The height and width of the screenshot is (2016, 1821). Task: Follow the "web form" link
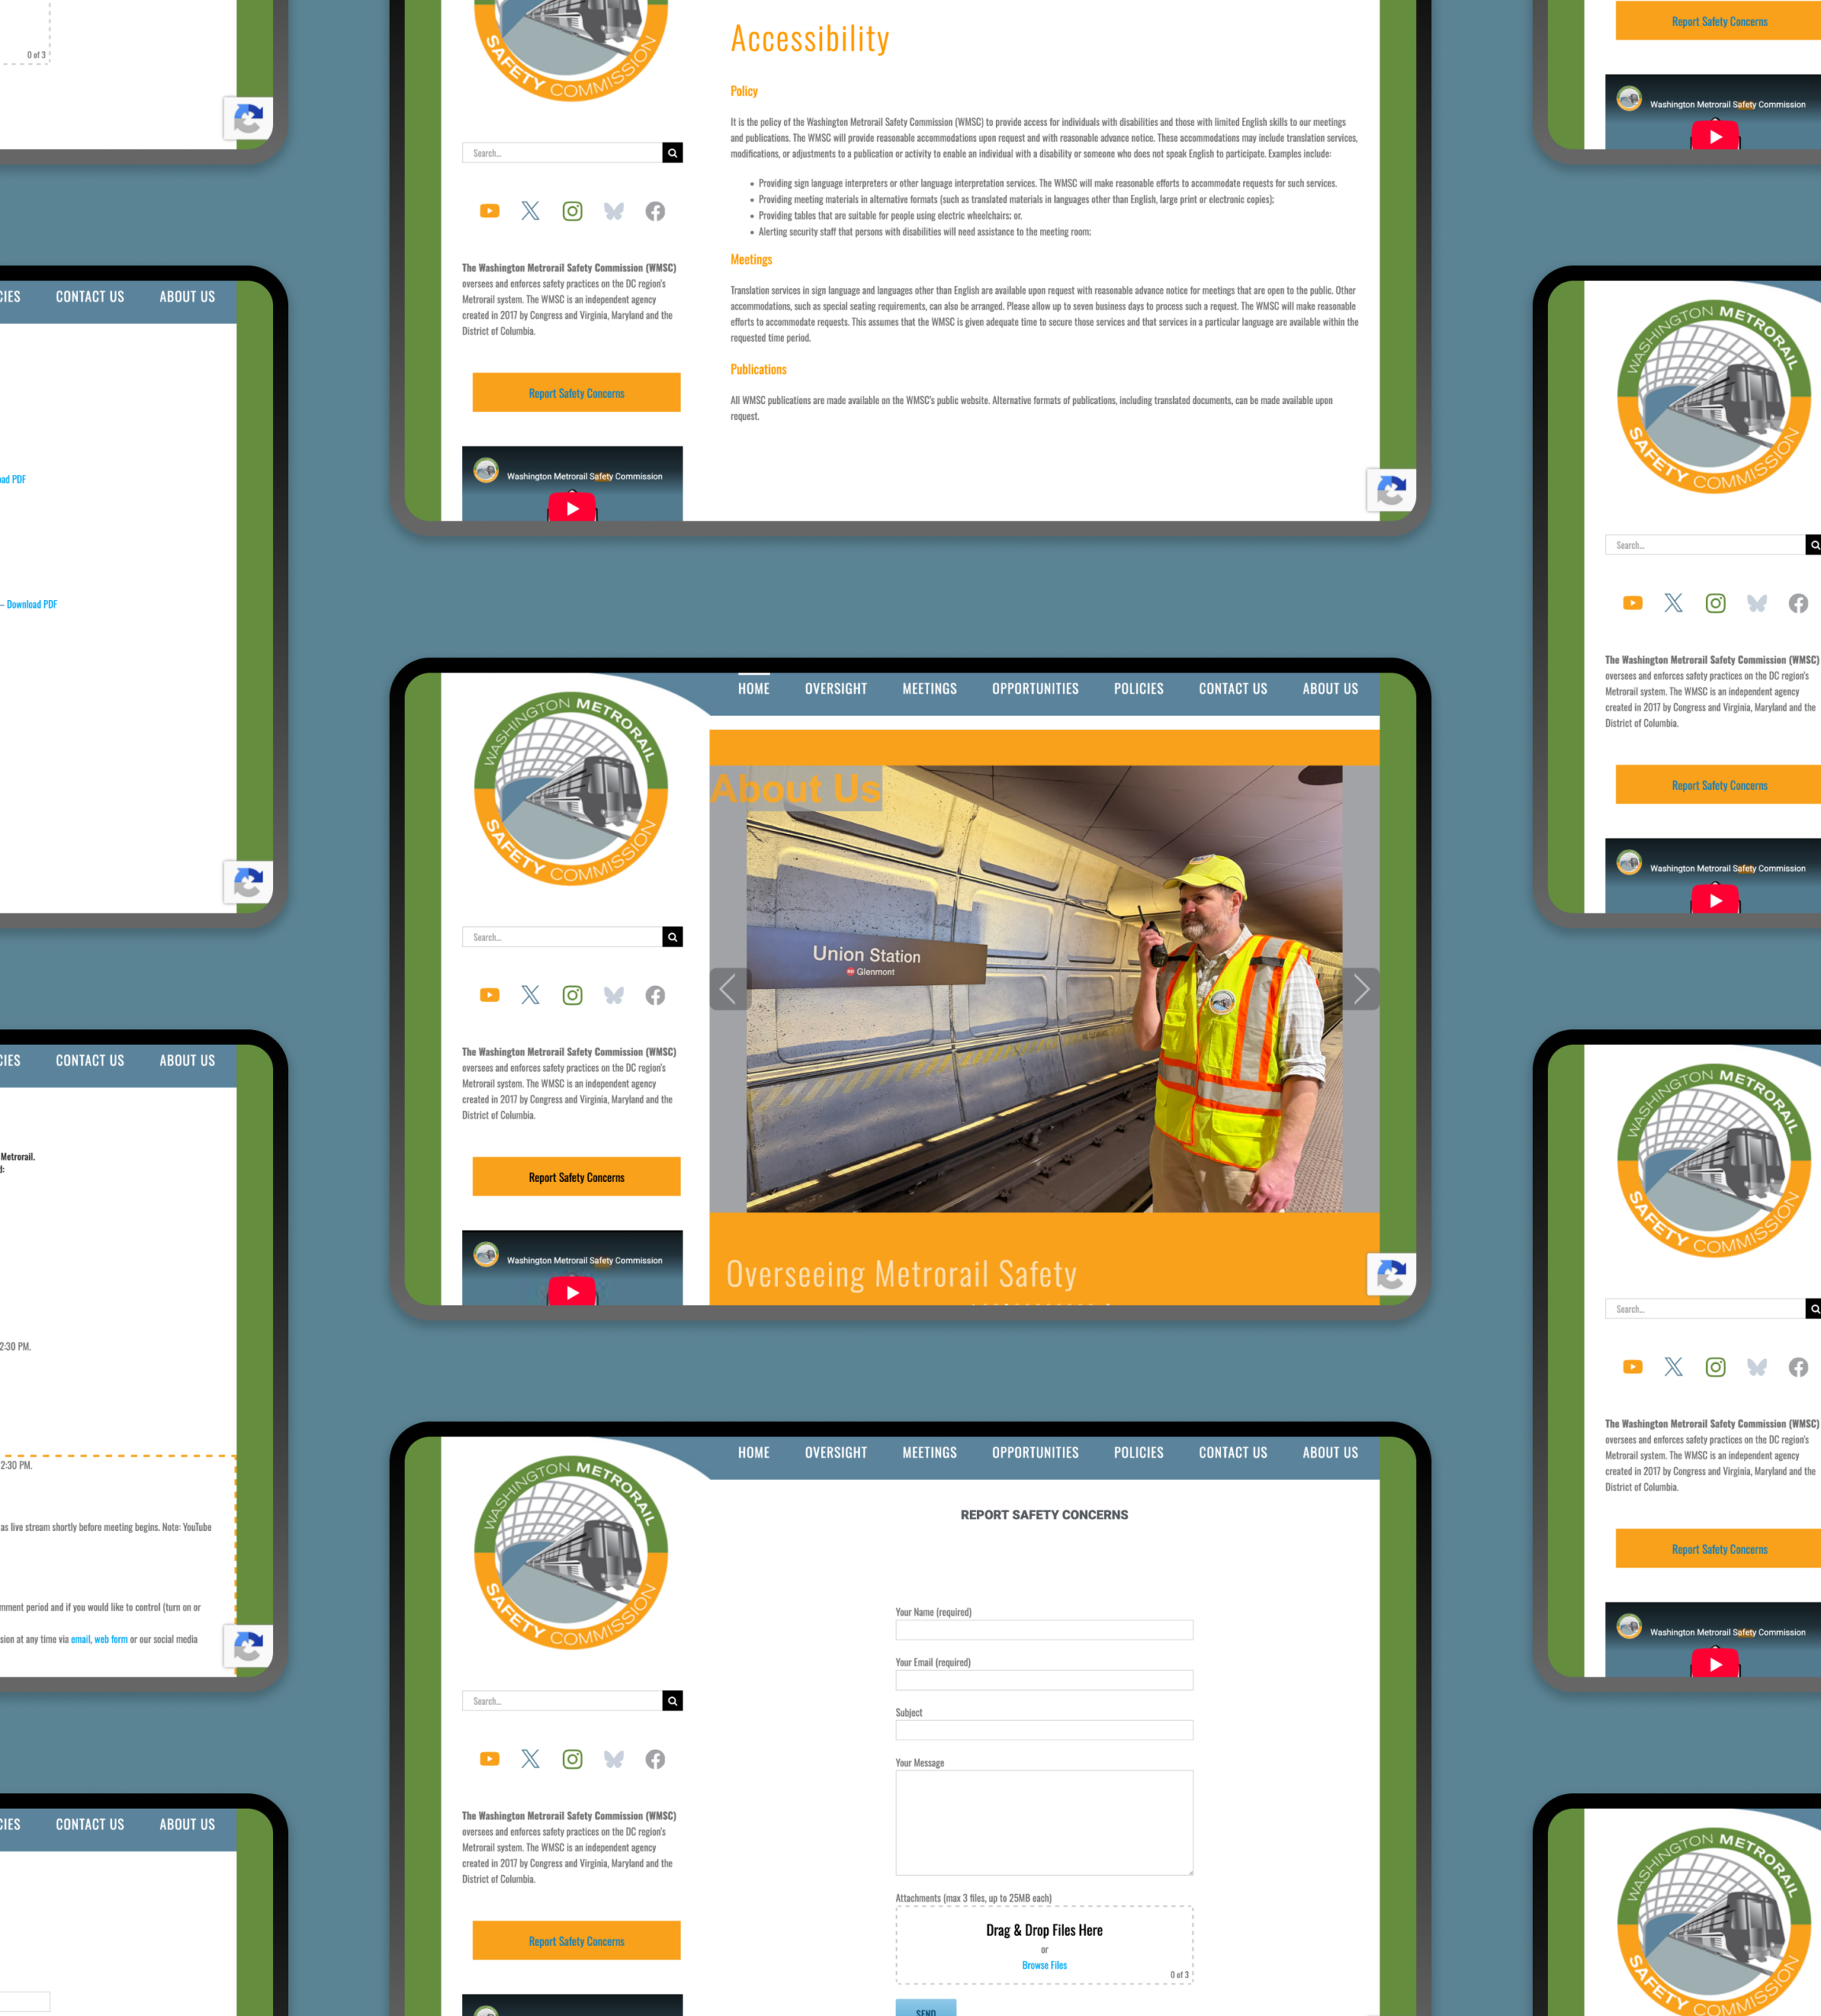111,1640
